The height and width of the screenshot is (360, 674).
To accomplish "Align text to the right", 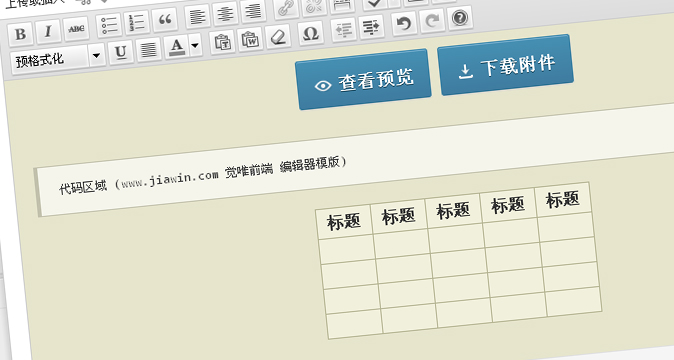I will tap(253, 11).
